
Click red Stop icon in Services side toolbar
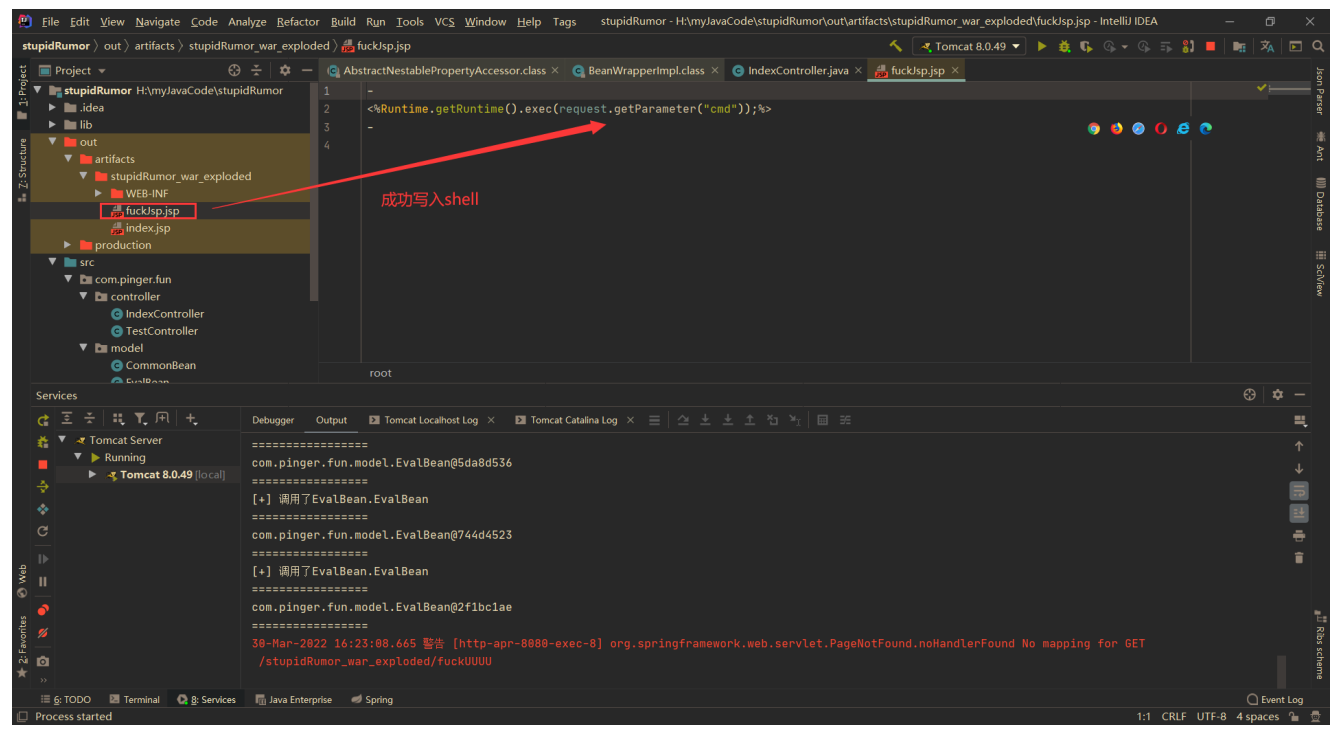tap(43, 464)
